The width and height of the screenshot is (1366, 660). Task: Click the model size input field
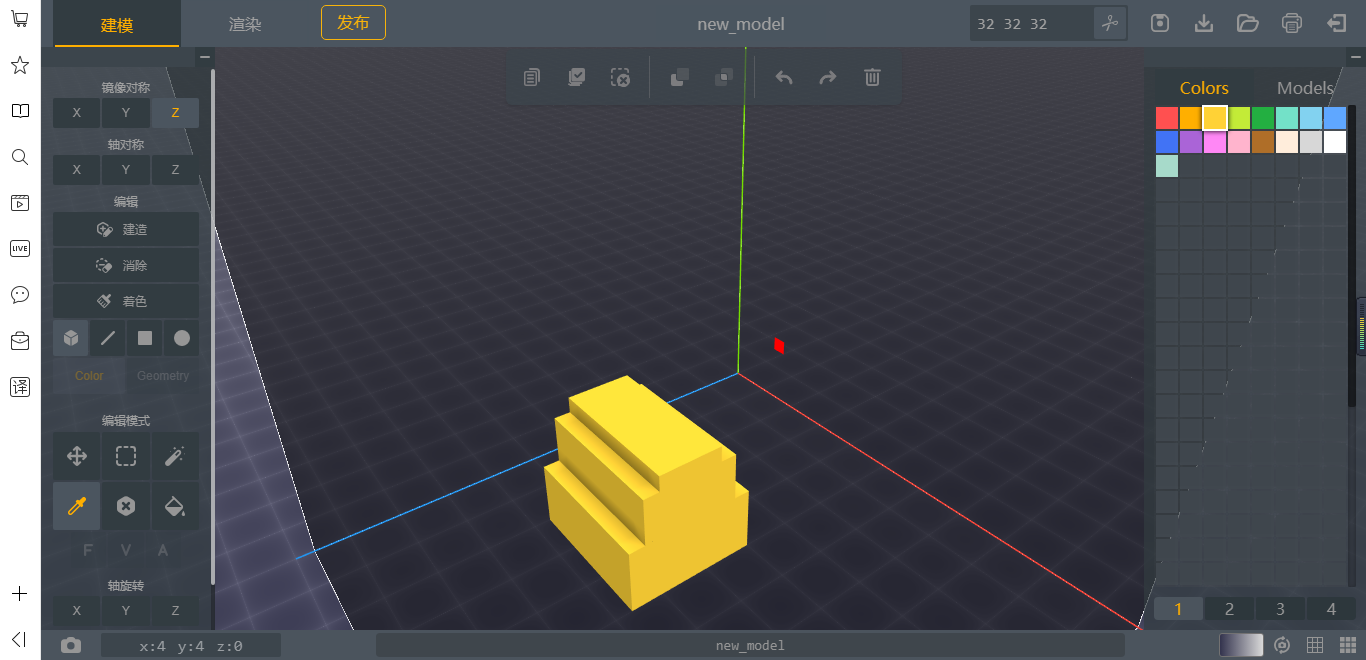point(1031,23)
